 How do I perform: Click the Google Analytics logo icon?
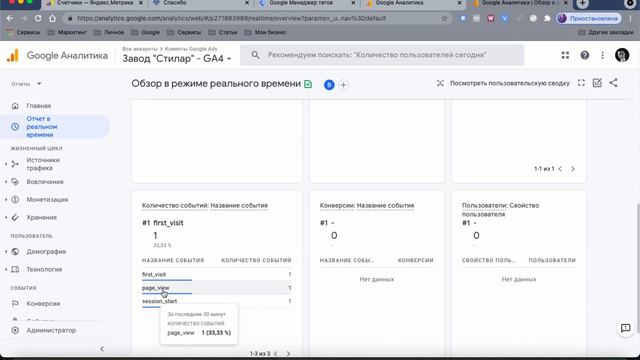click(13, 56)
